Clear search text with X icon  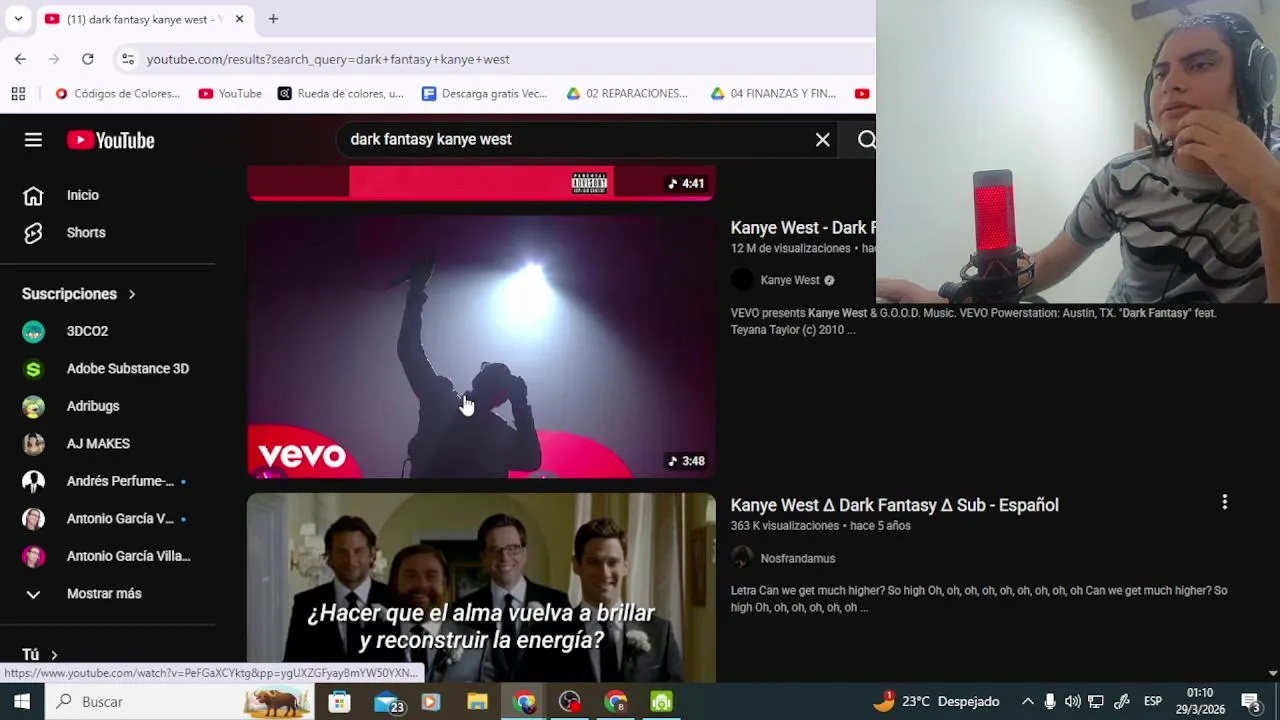click(822, 140)
